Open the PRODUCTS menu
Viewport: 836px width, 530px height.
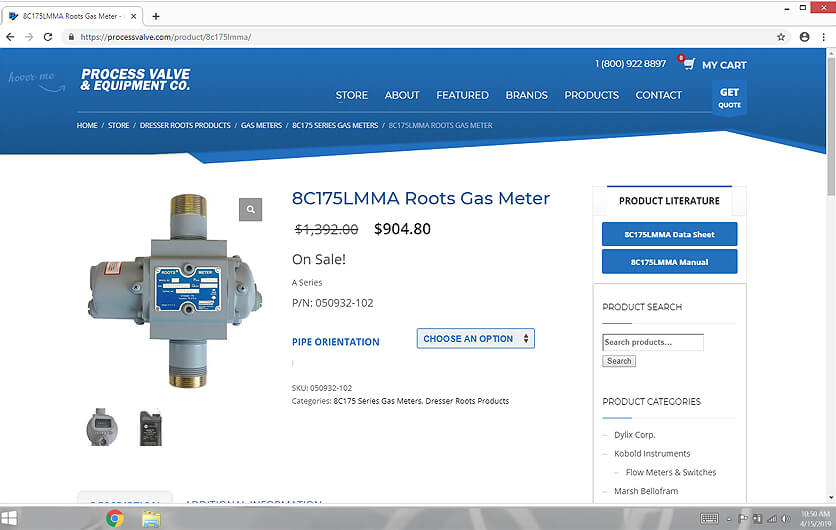pos(591,95)
